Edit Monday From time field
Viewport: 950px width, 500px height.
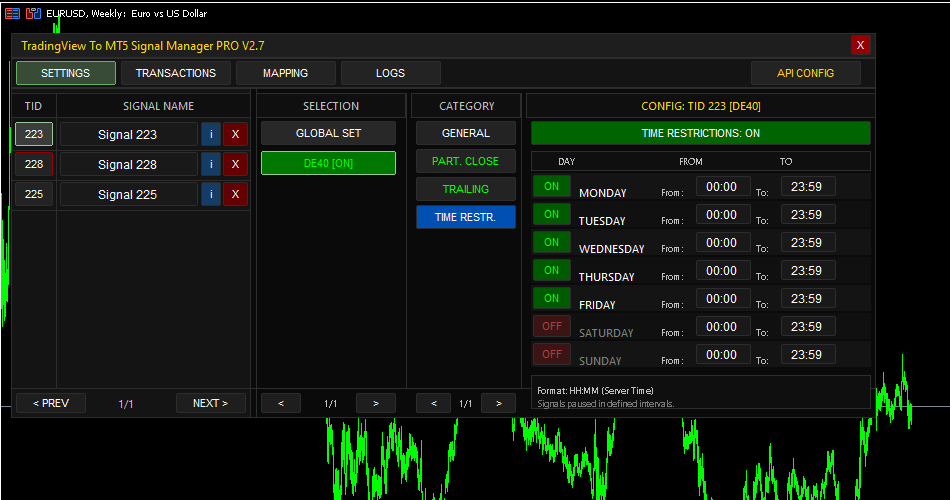click(722, 187)
